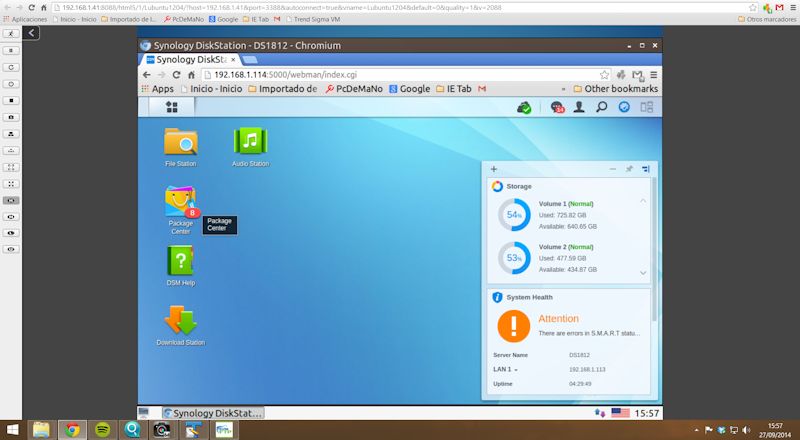Expand the LAN 1 dropdown arrow
Image resolution: width=800 pixels, height=440 pixels.
click(x=516, y=370)
